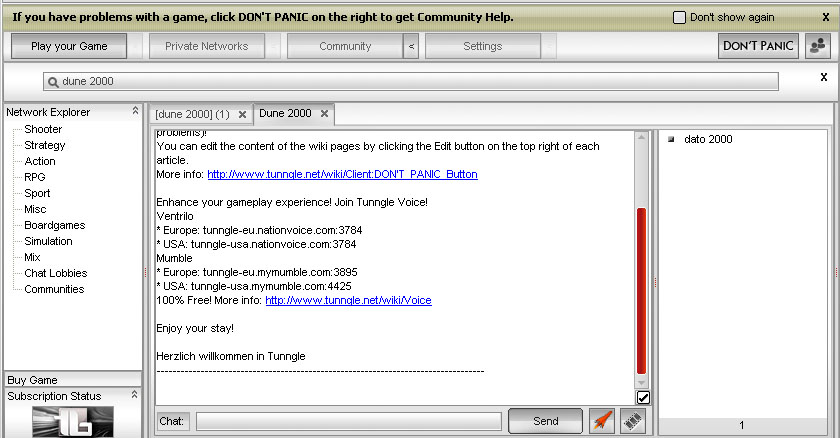The image size is (840, 438).
Task: Expand the Strategy category
Action: click(44, 145)
